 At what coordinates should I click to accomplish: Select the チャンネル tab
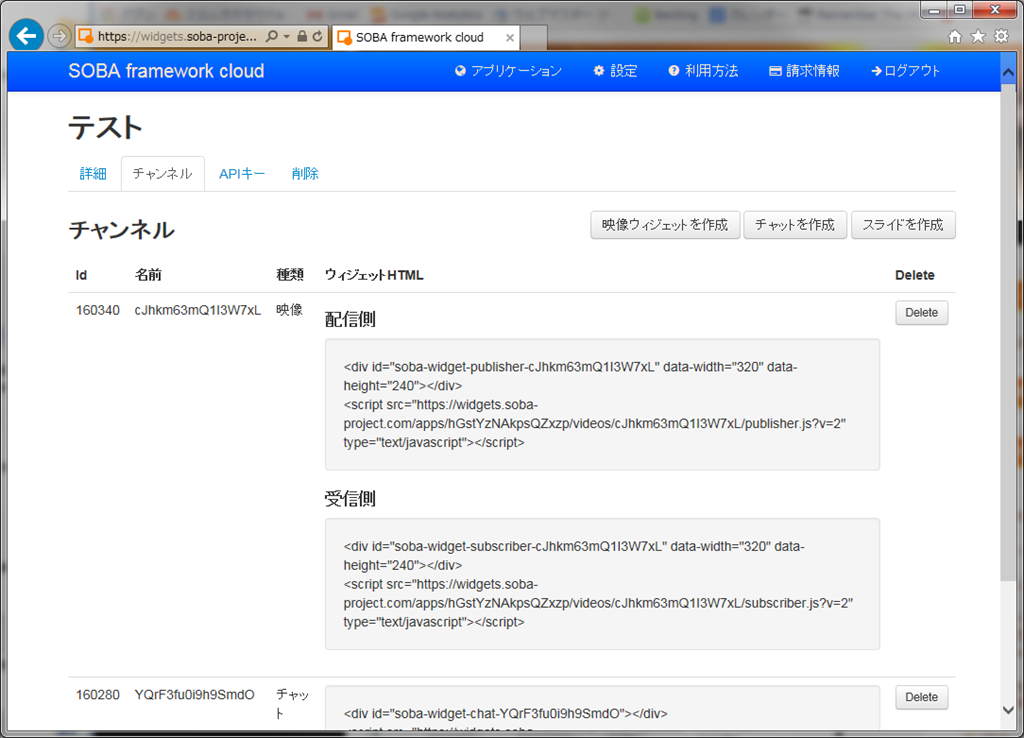click(x=163, y=174)
